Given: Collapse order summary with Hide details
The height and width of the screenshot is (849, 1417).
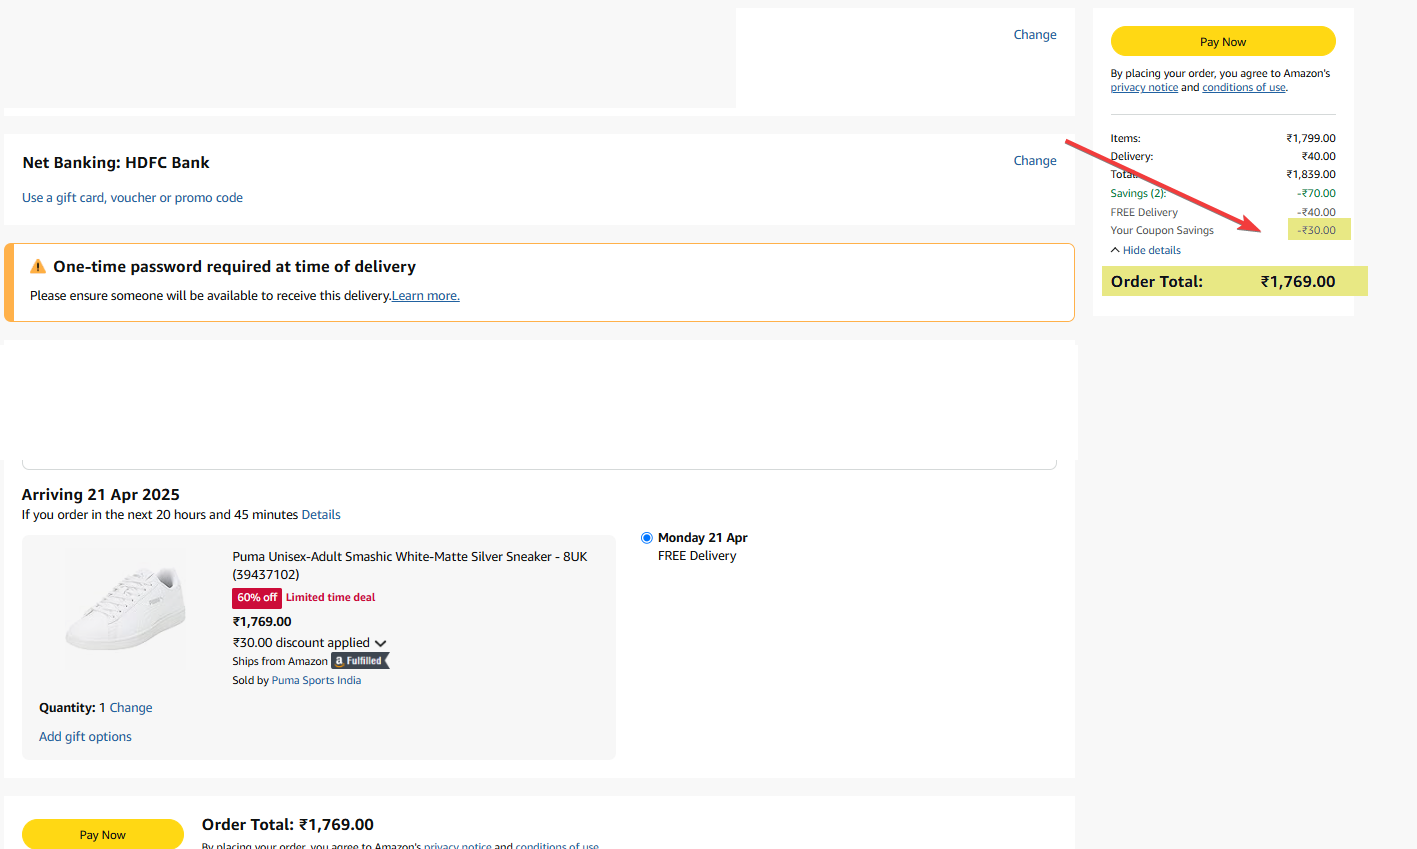Looking at the screenshot, I should pyautogui.click(x=1146, y=250).
